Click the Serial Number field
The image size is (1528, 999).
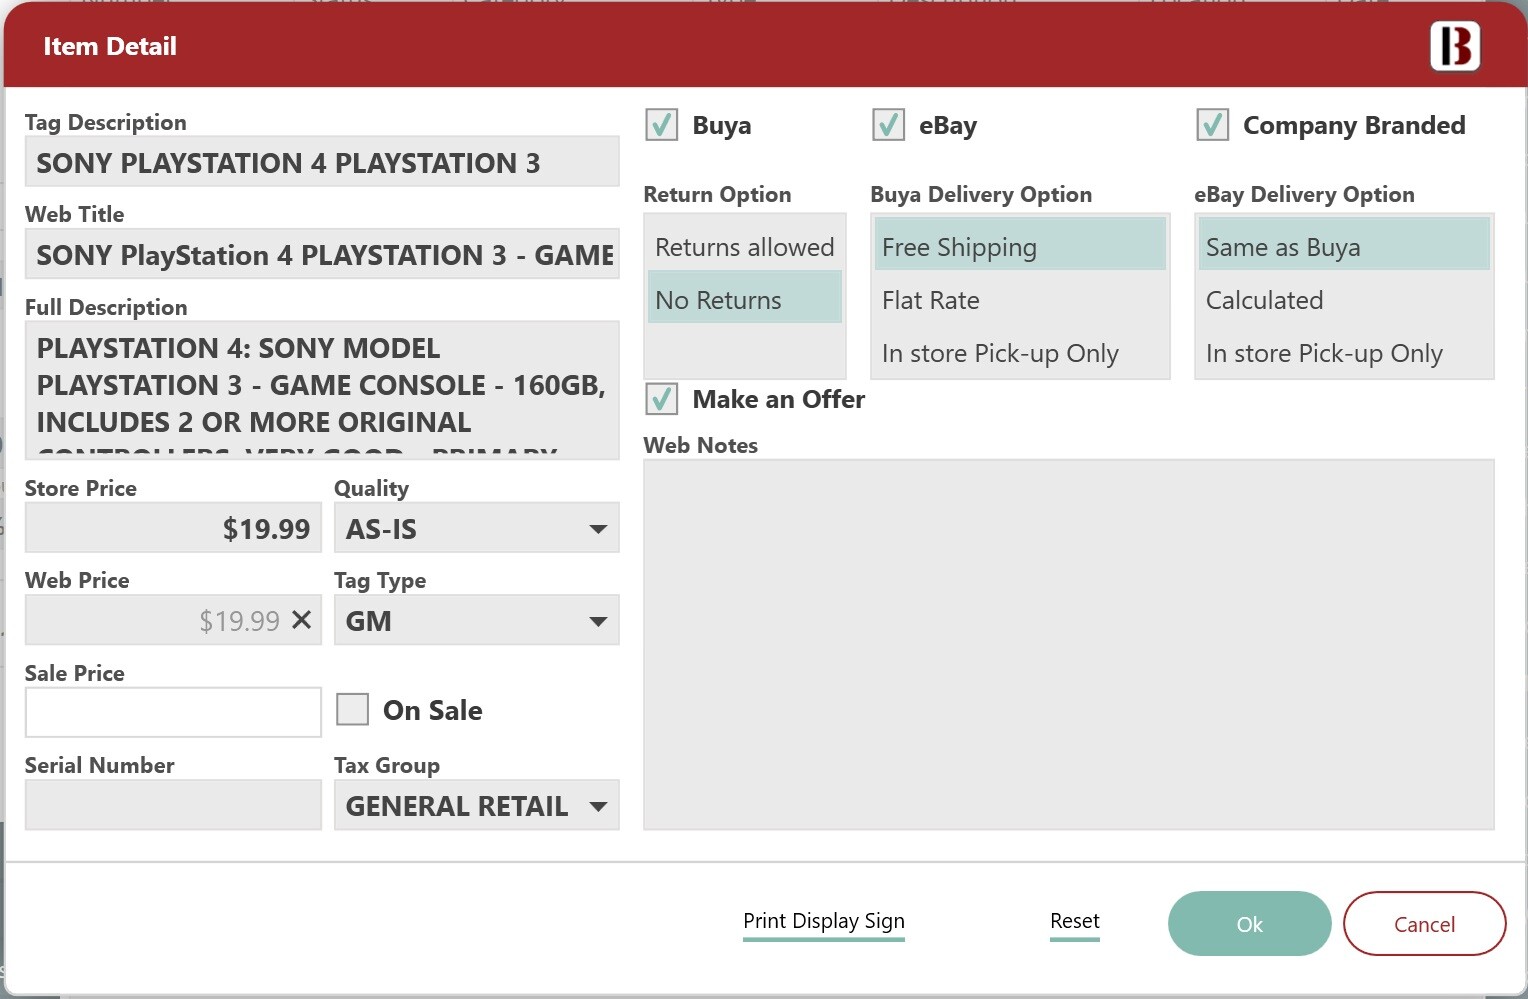pyautogui.click(x=173, y=805)
